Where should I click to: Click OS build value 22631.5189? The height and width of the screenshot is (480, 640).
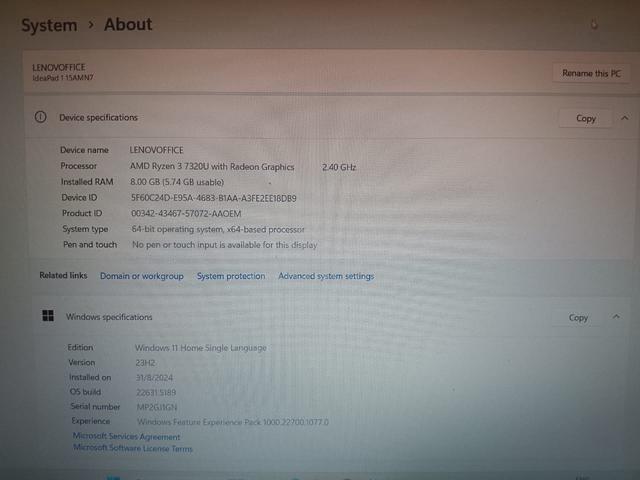[x=156, y=393]
